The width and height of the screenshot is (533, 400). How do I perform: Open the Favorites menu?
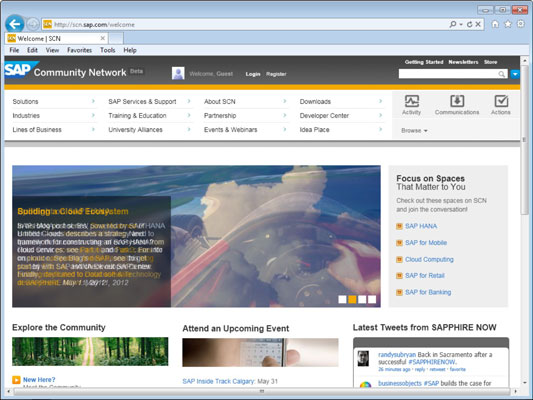[80, 50]
